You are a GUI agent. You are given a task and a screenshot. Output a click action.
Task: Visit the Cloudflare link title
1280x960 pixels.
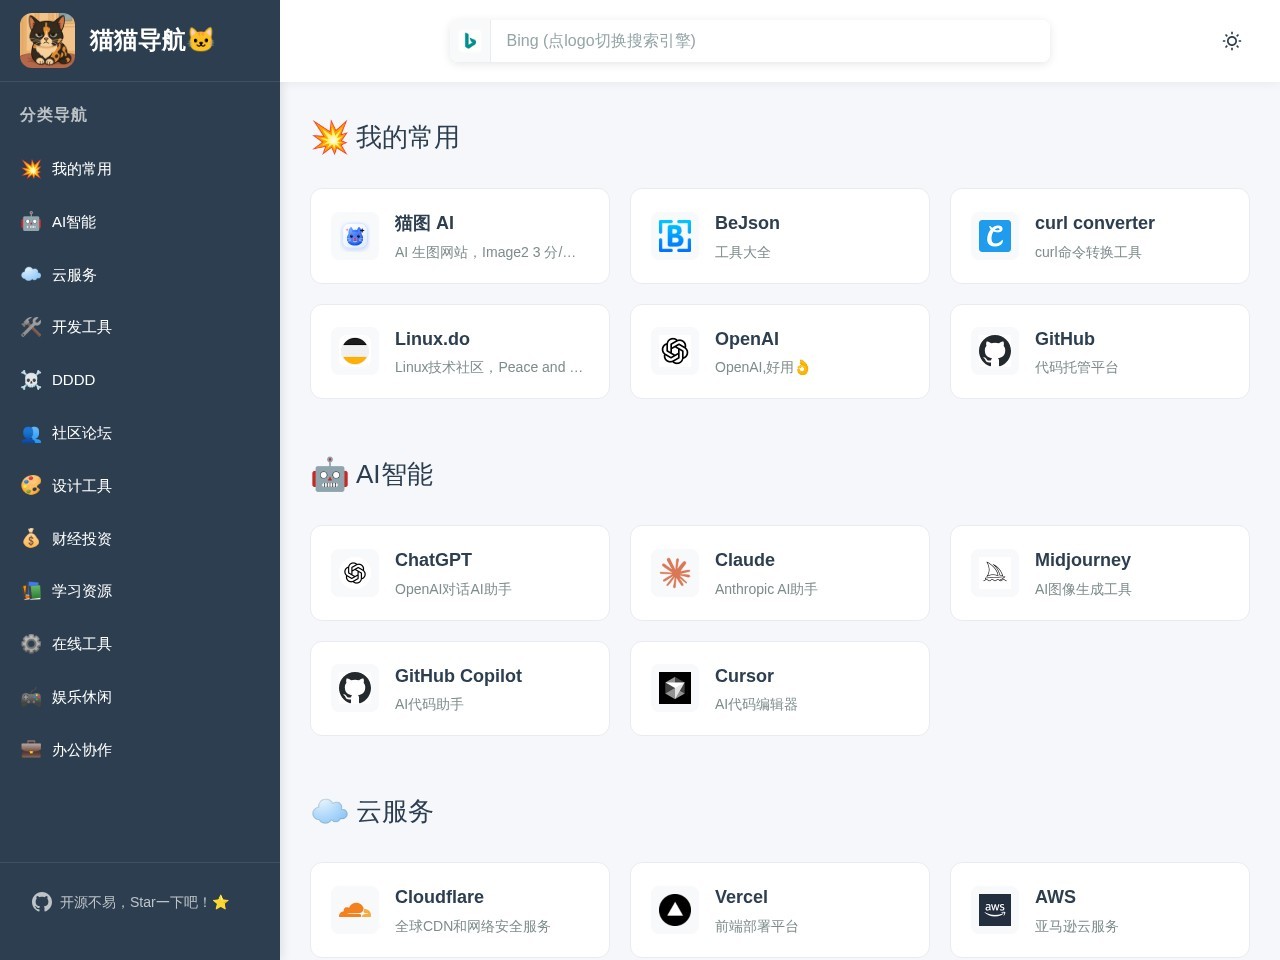point(439,897)
